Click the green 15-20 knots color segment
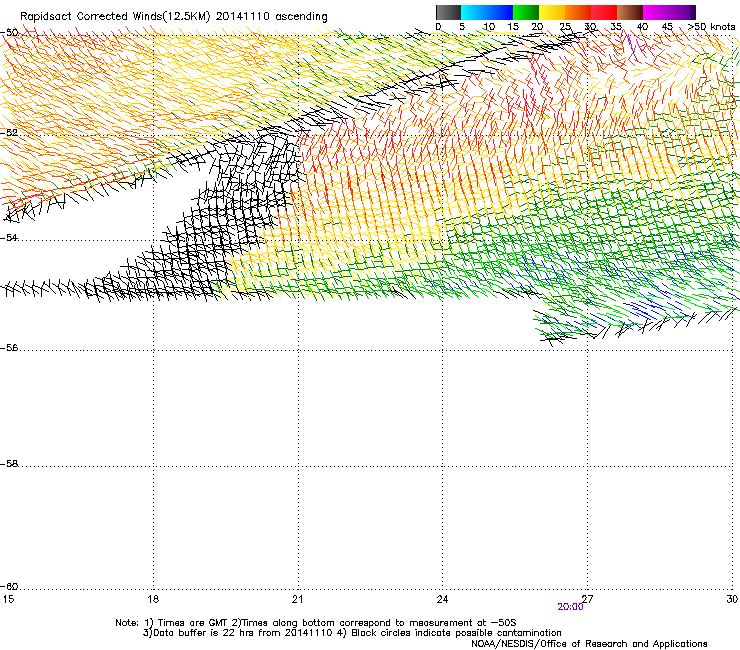The width and height of the screenshot is (740, 650). (x=526, y=12)
